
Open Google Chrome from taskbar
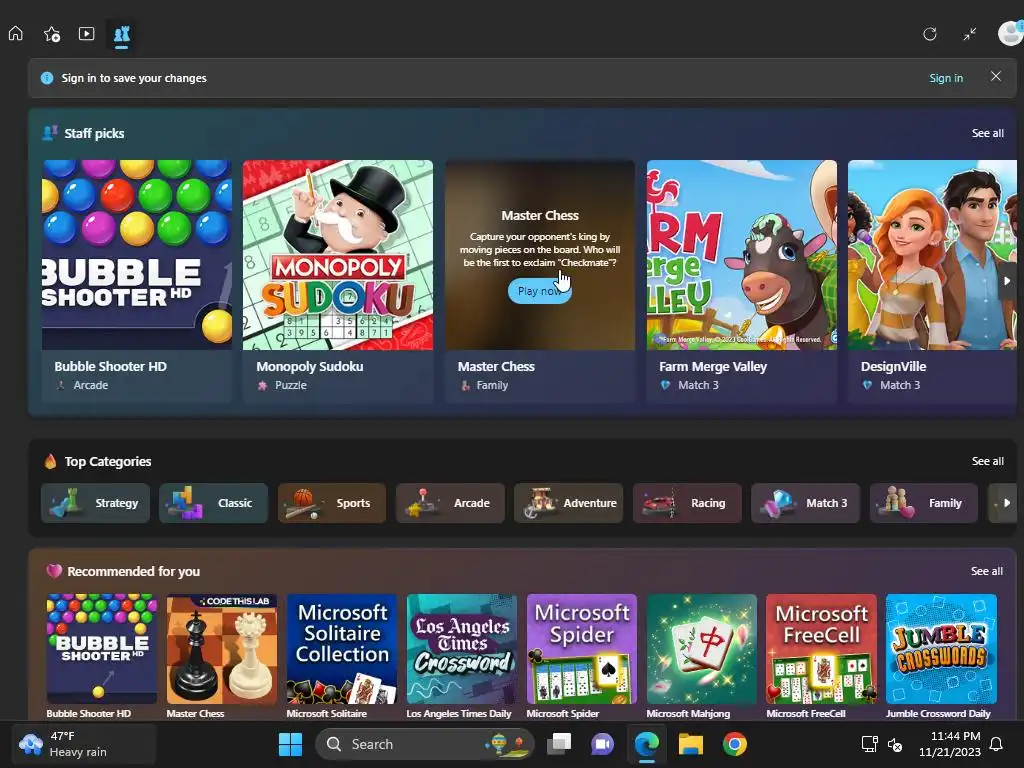click(x=735, y=744)
